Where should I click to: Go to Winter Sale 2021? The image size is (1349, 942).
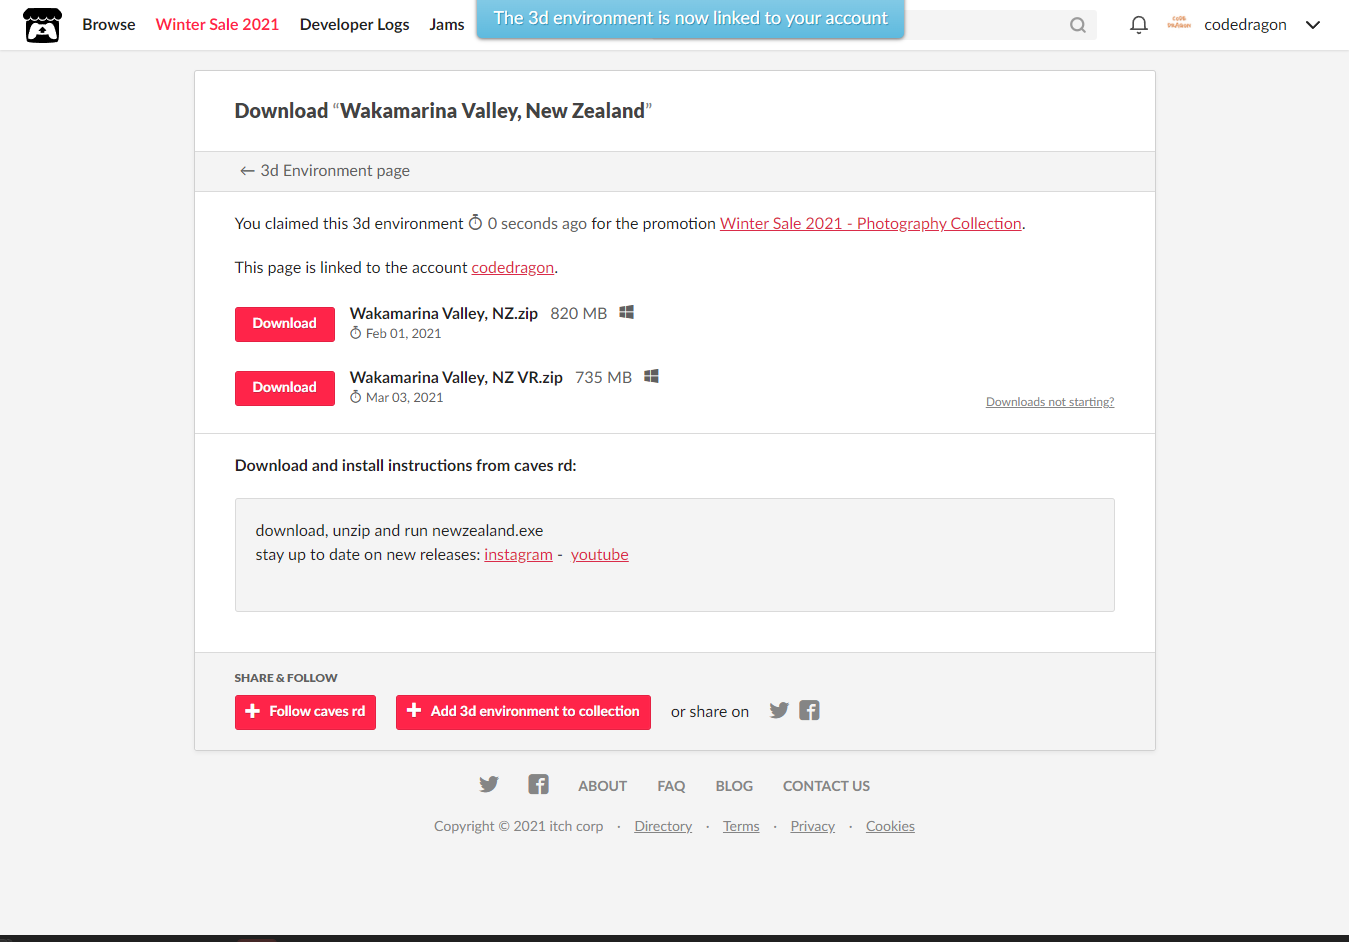(x=217, y=24)
